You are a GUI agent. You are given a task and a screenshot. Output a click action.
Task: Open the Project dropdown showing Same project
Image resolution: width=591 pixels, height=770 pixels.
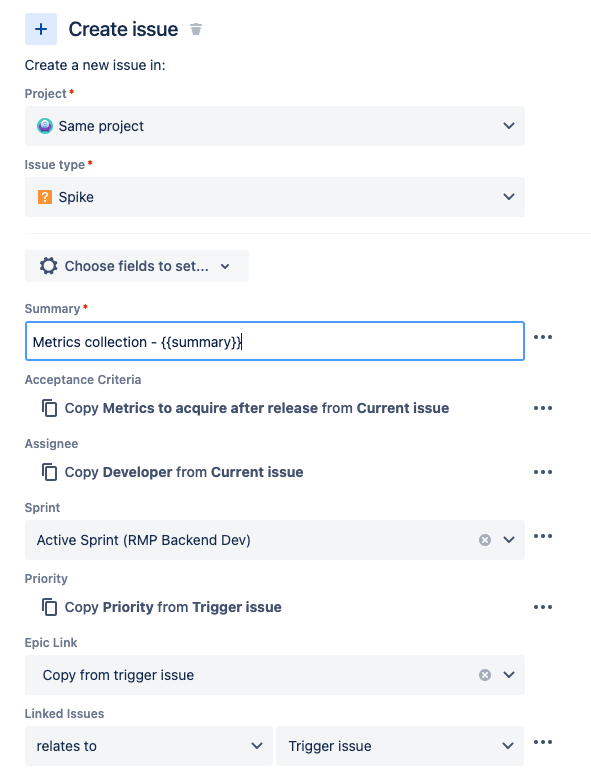tap(275, 126)
